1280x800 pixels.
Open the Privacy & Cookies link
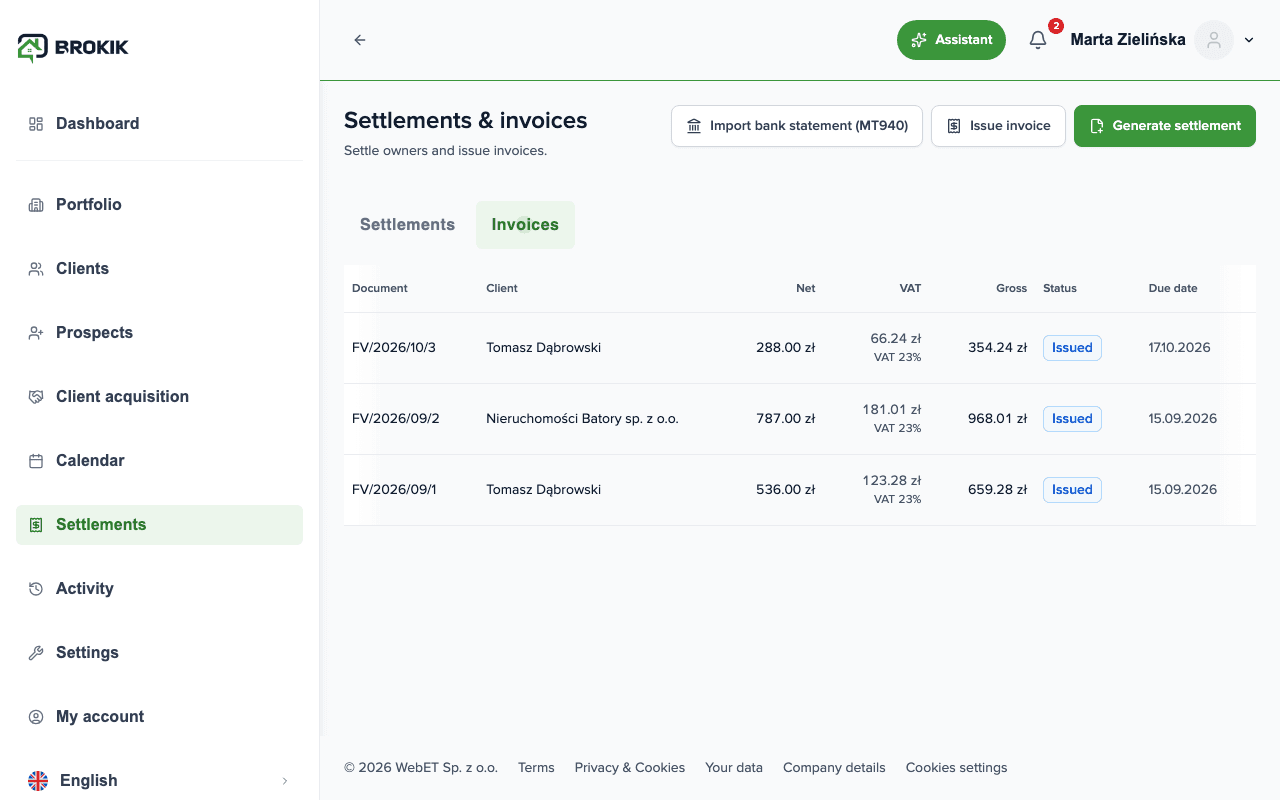[630, 768]
